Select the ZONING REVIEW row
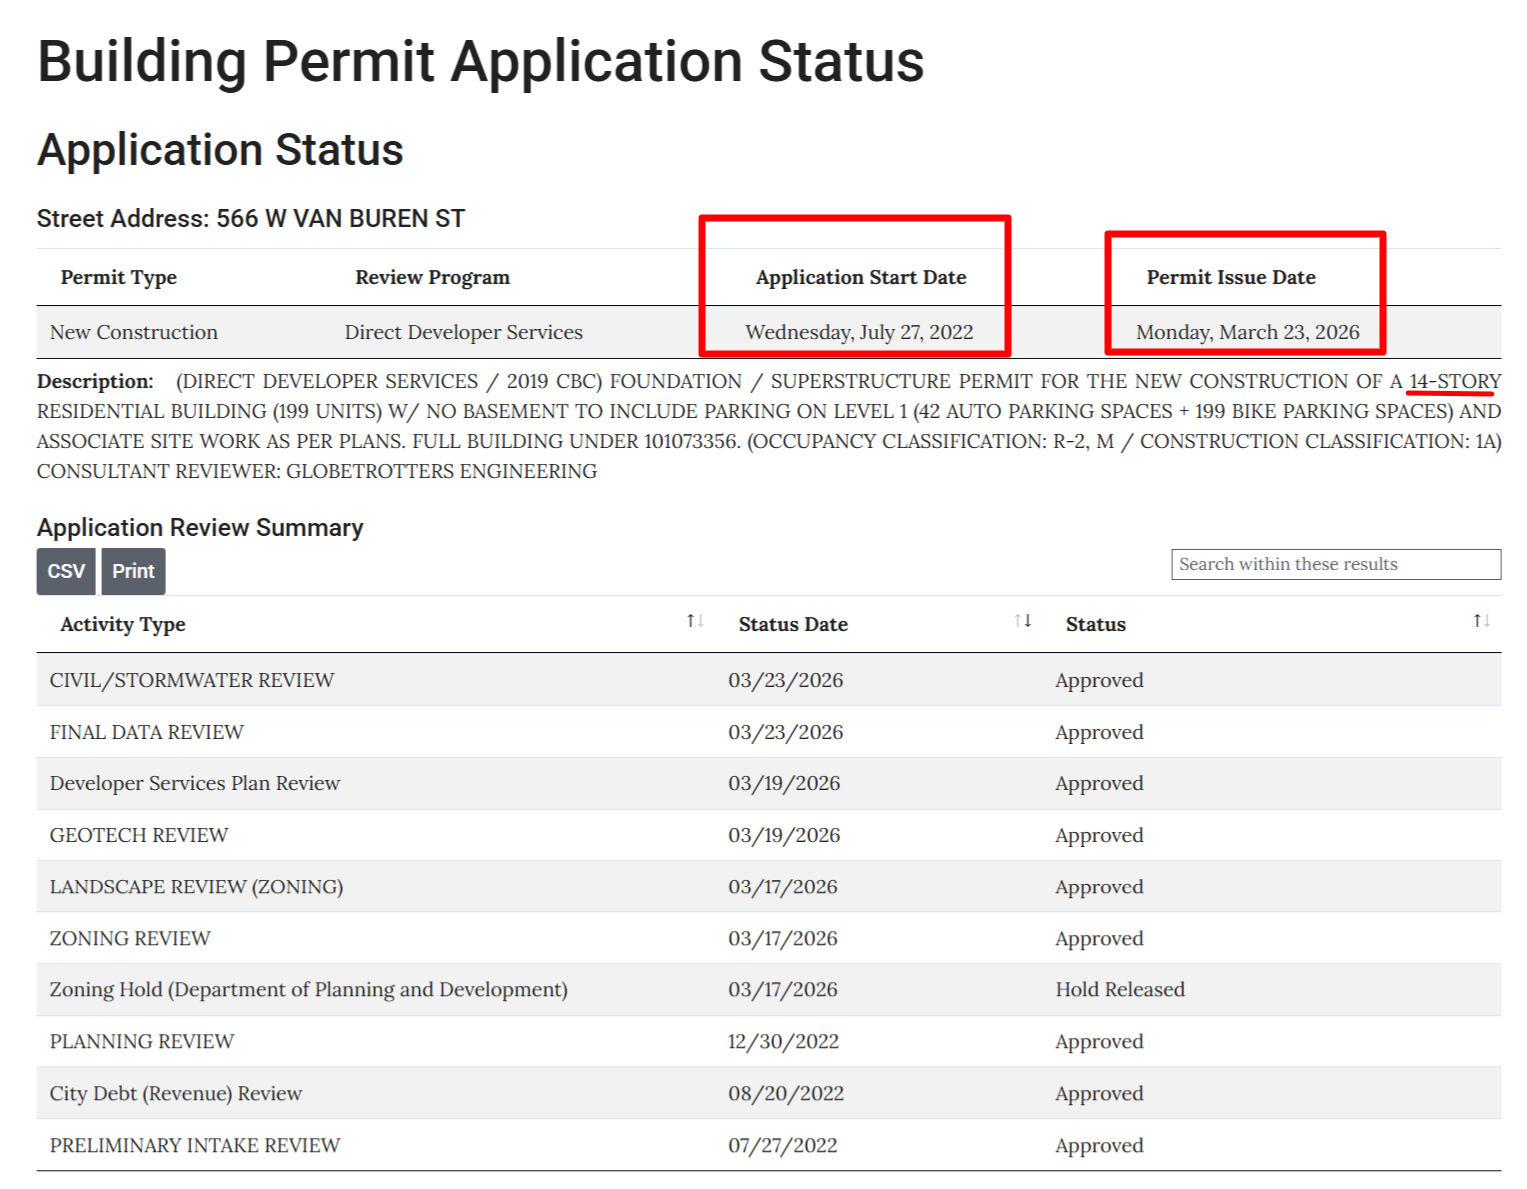Screen dimensions: 1527x1189 click(130, 938)
